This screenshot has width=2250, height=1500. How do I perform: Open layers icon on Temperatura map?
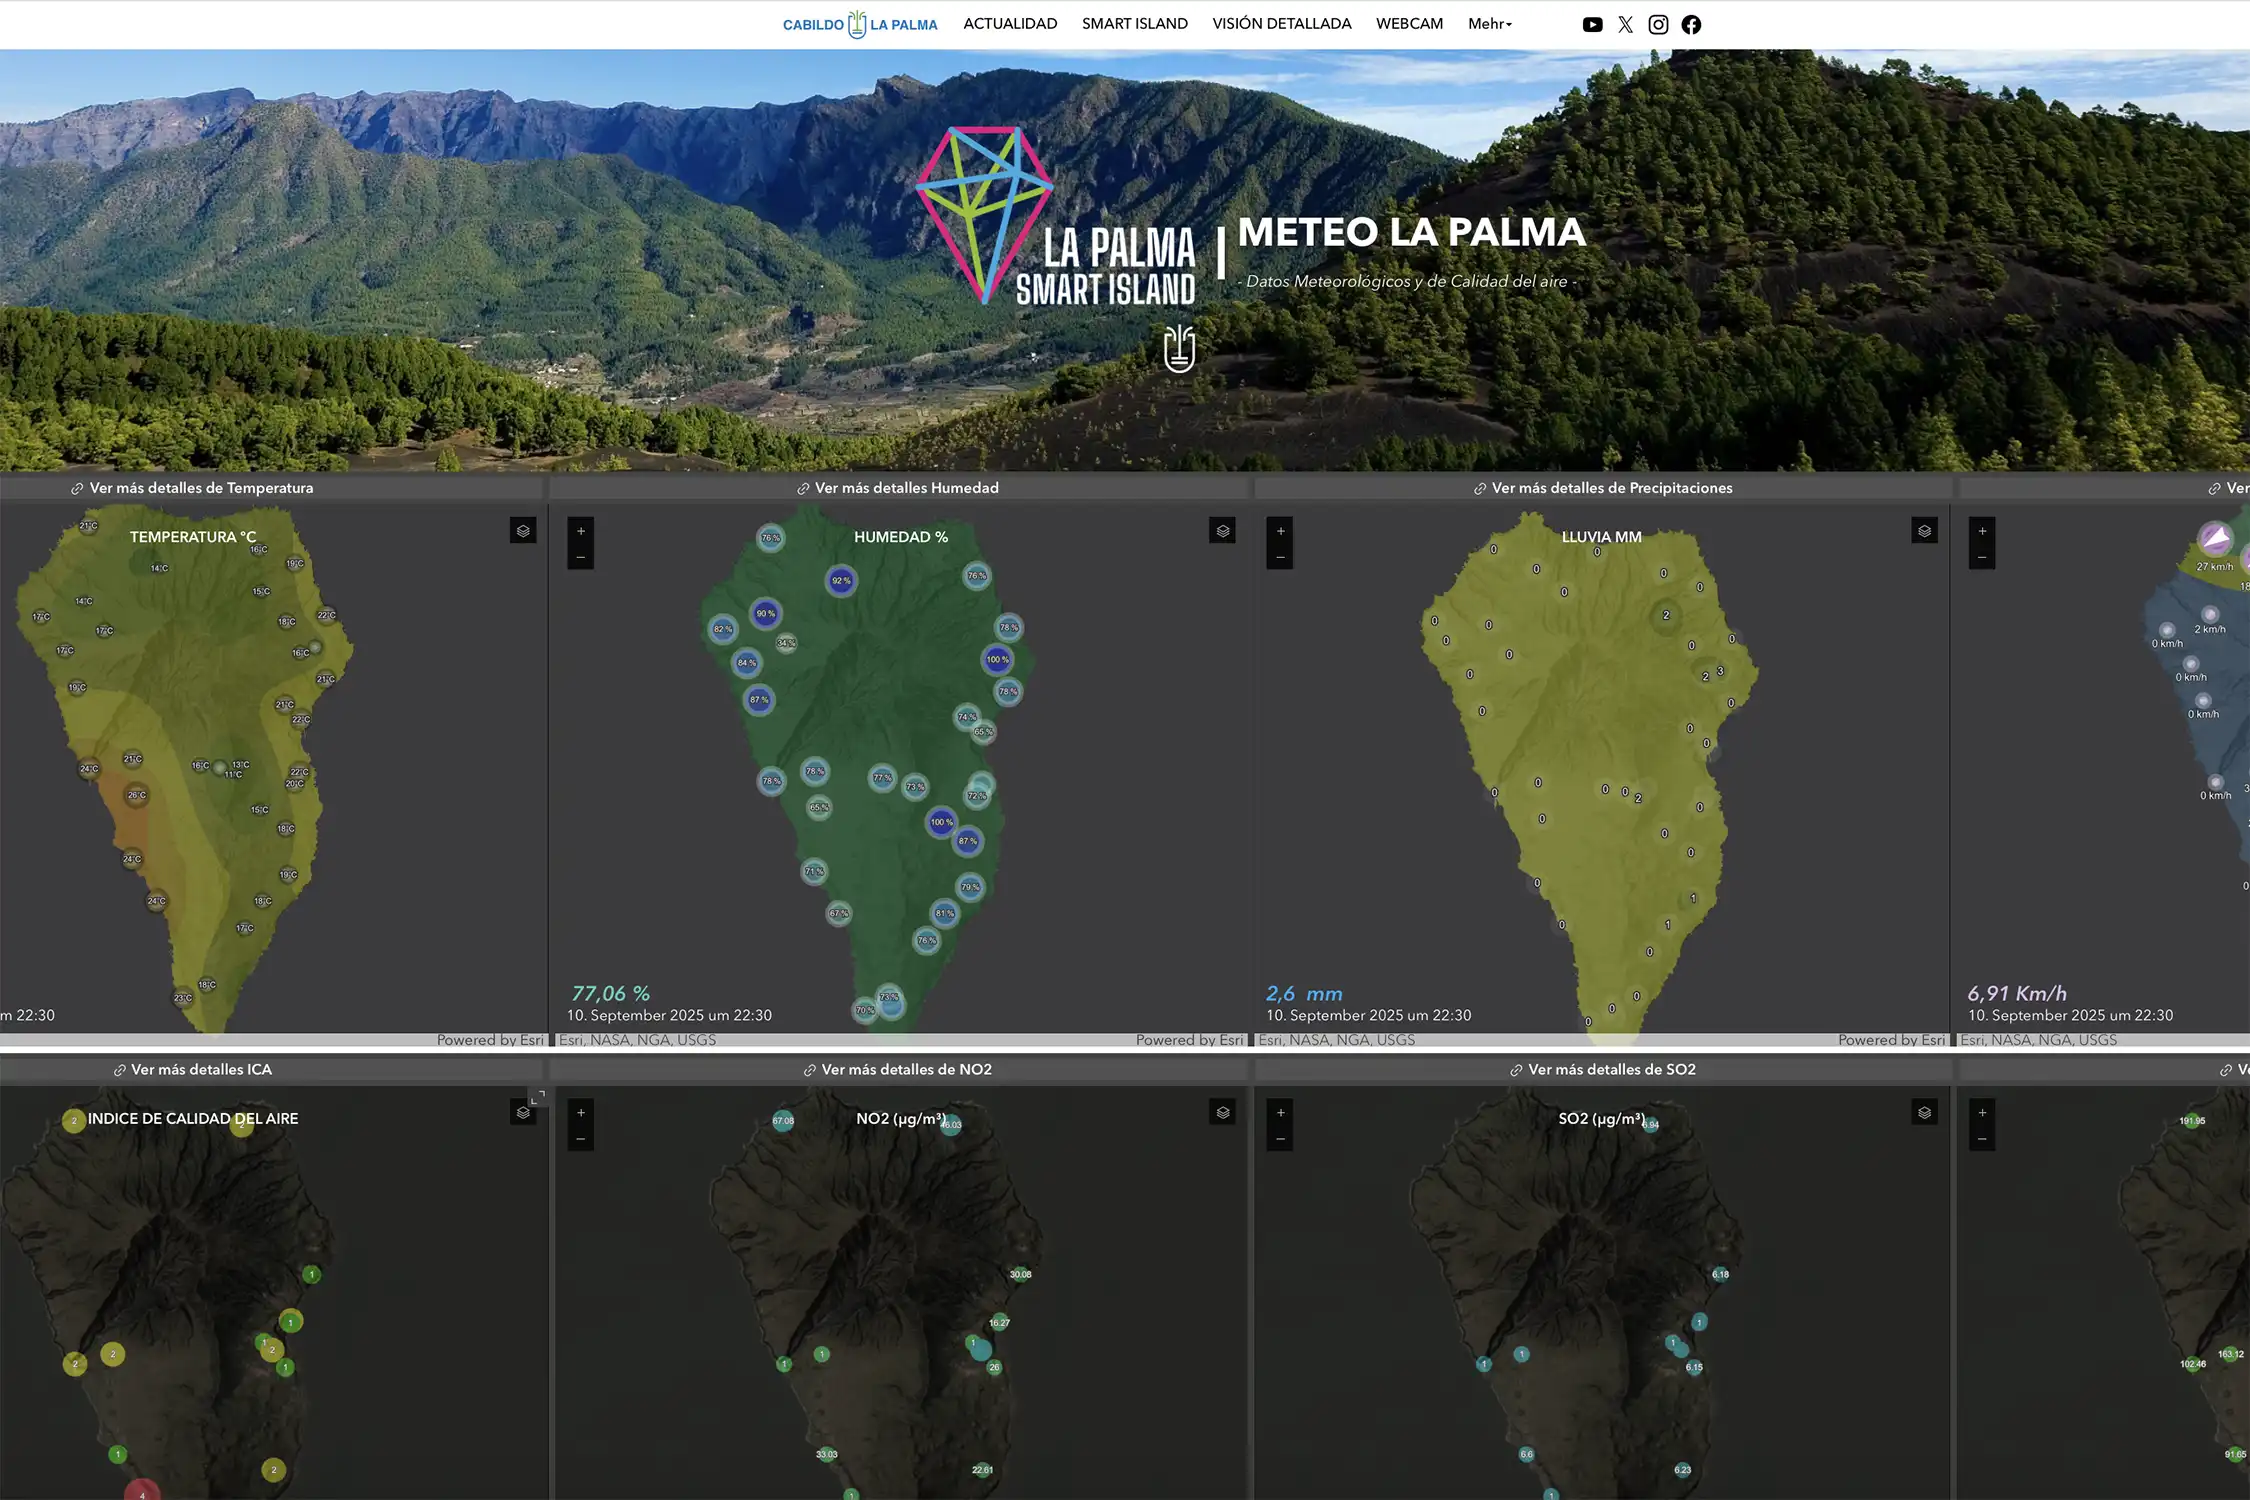click(x=523, y=531)
